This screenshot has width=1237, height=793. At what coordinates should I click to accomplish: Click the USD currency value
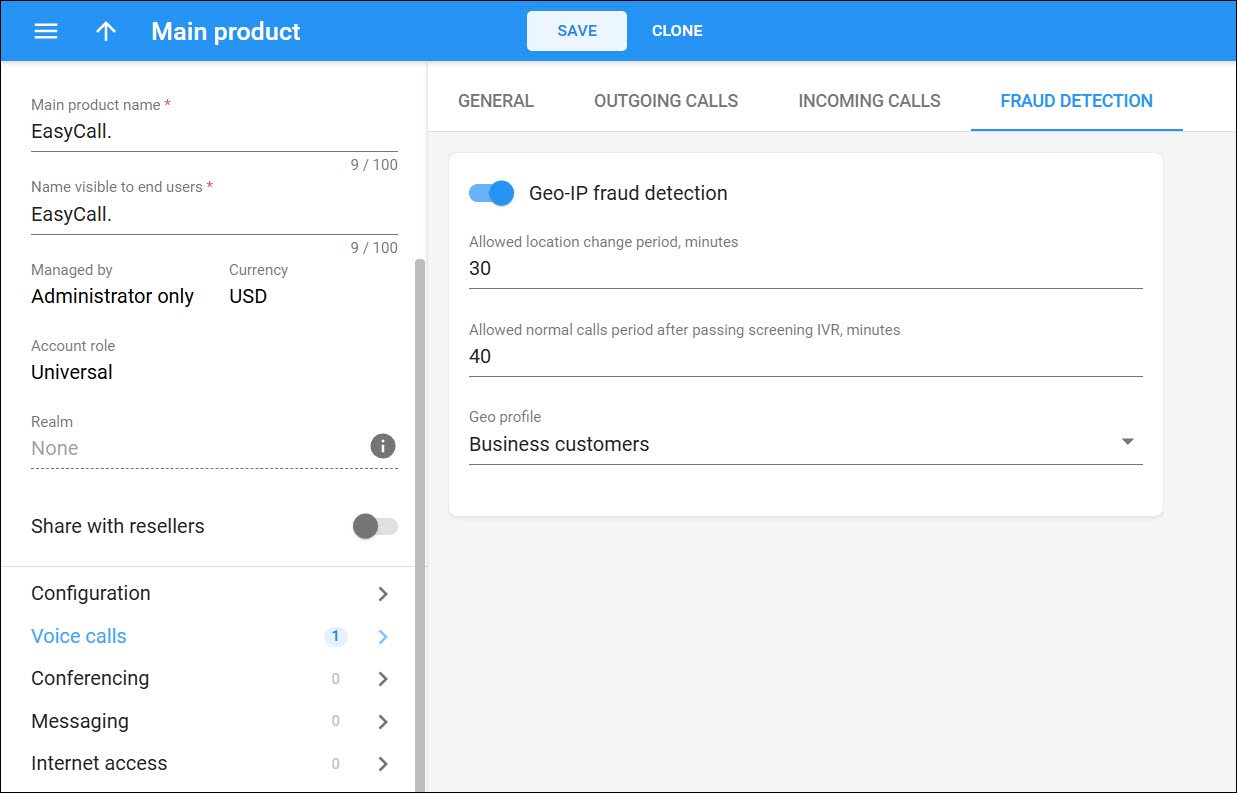tap(248, 296)
